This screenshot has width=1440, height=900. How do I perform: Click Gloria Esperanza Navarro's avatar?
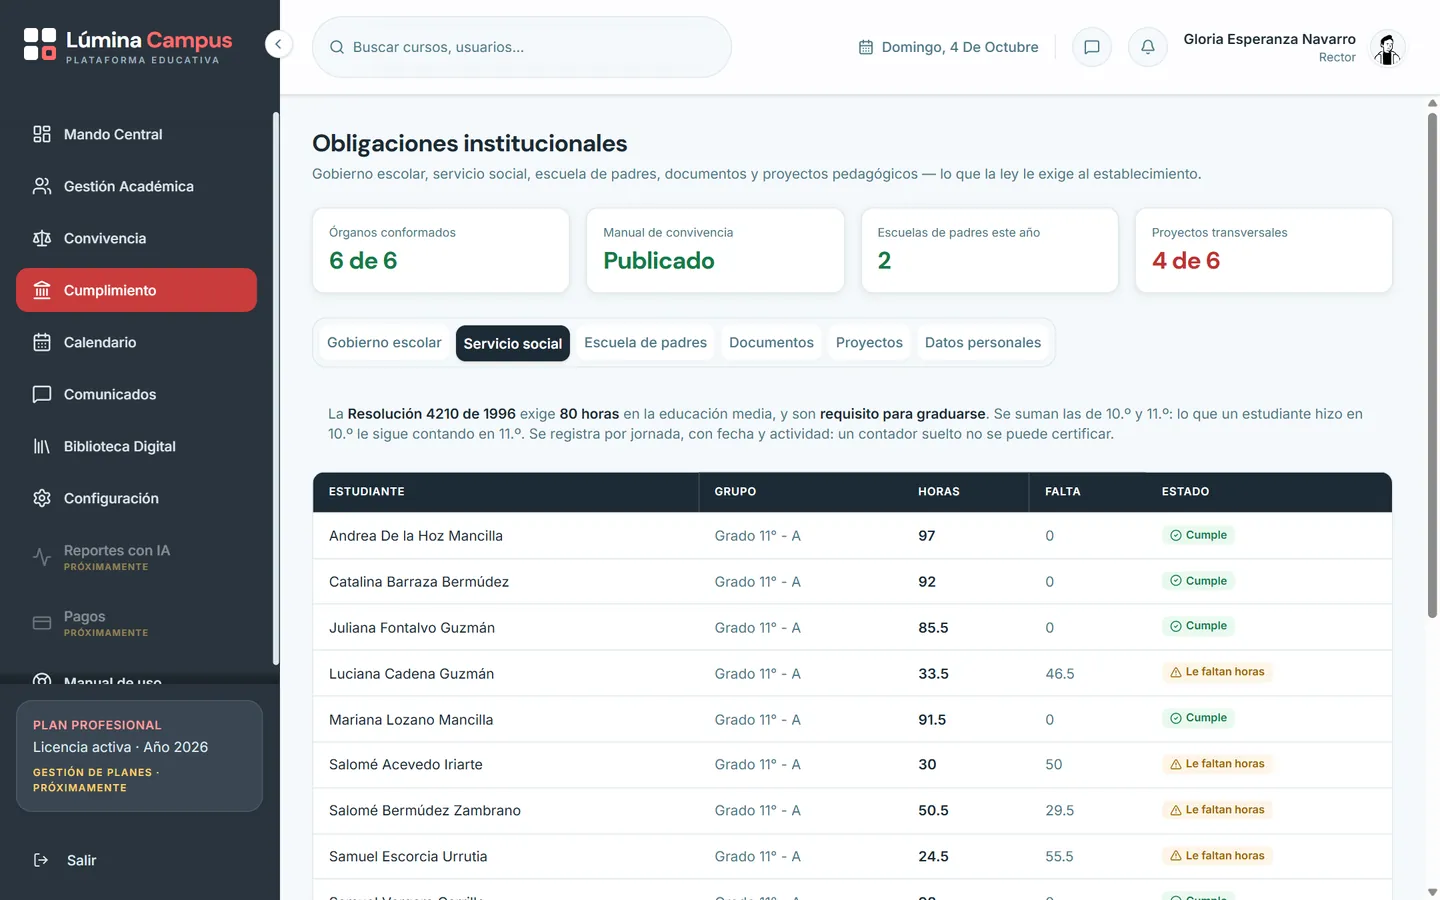tap(1387, 47)
